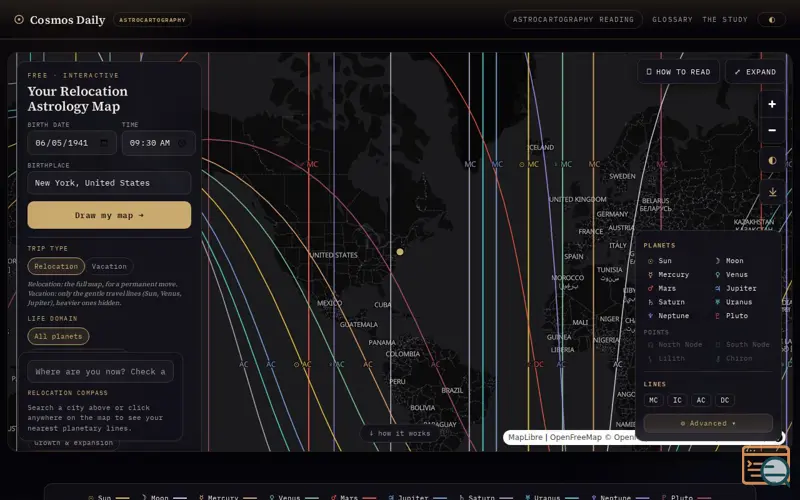Viewport: 800px width, 500px height.
Task: Click the Astrocartography badge
Action: click(x=152, y=20)
